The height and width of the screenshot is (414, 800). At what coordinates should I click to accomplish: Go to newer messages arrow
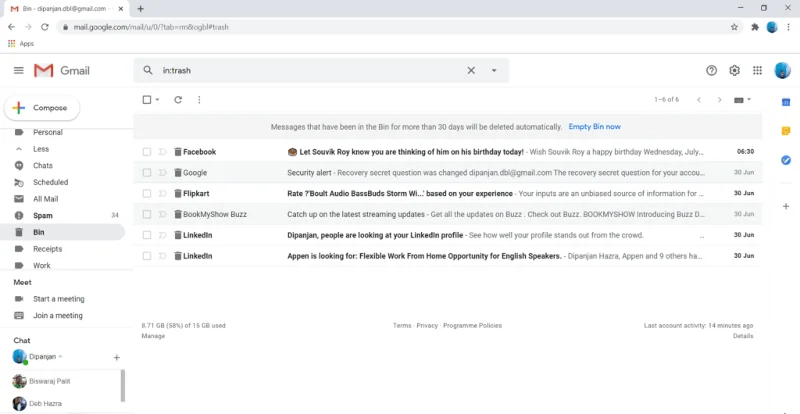tap(698, 100)
